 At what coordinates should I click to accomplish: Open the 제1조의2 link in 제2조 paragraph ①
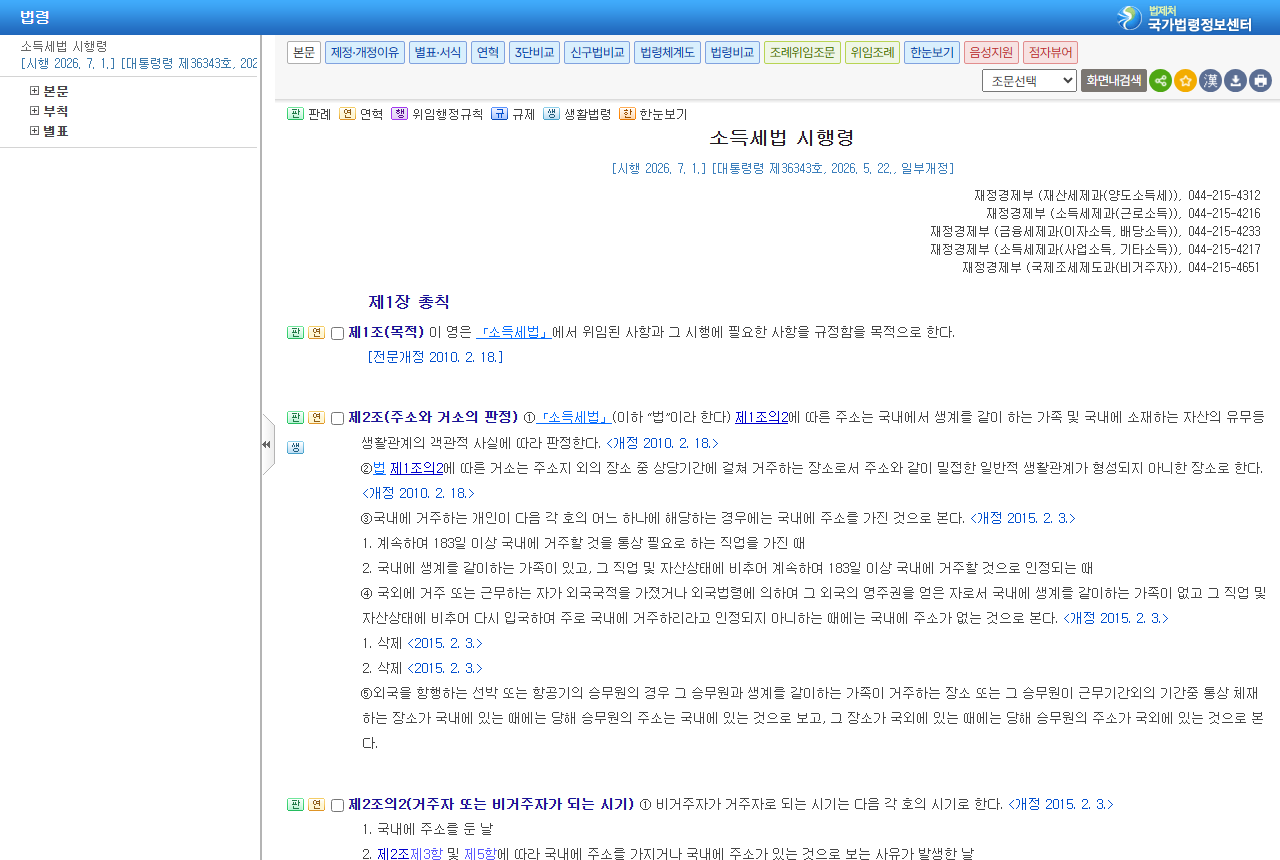[x=762, y=418]
